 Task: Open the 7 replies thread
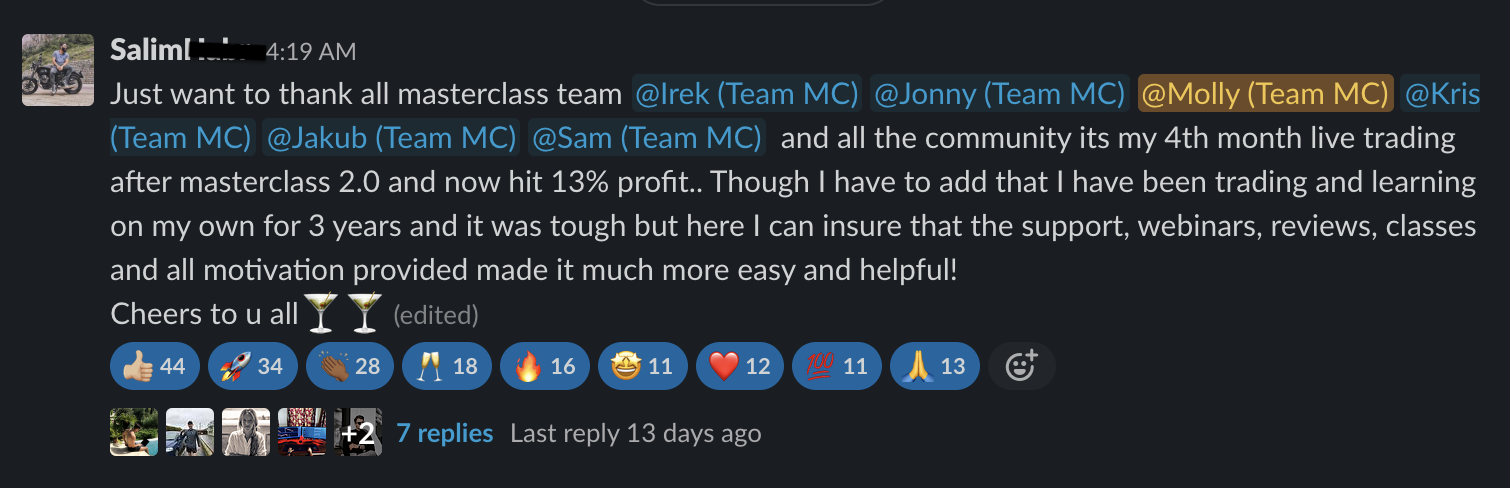(x=445, y=433)
